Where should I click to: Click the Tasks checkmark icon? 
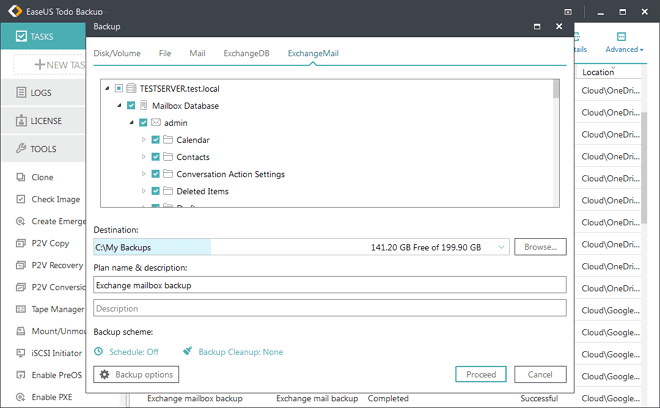point(21,36)
